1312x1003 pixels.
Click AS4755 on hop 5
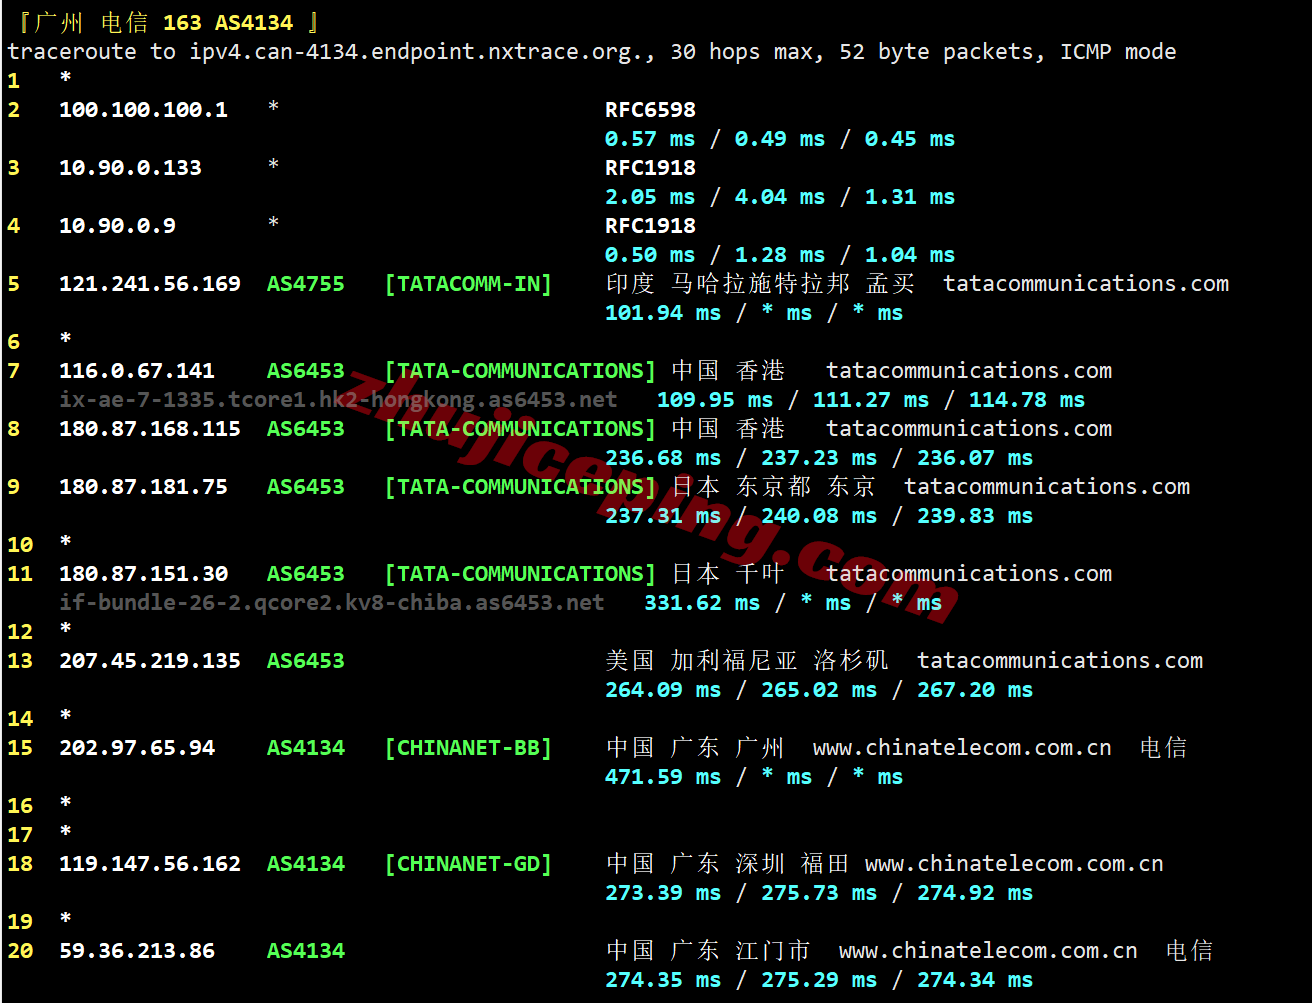click(306, 284)
